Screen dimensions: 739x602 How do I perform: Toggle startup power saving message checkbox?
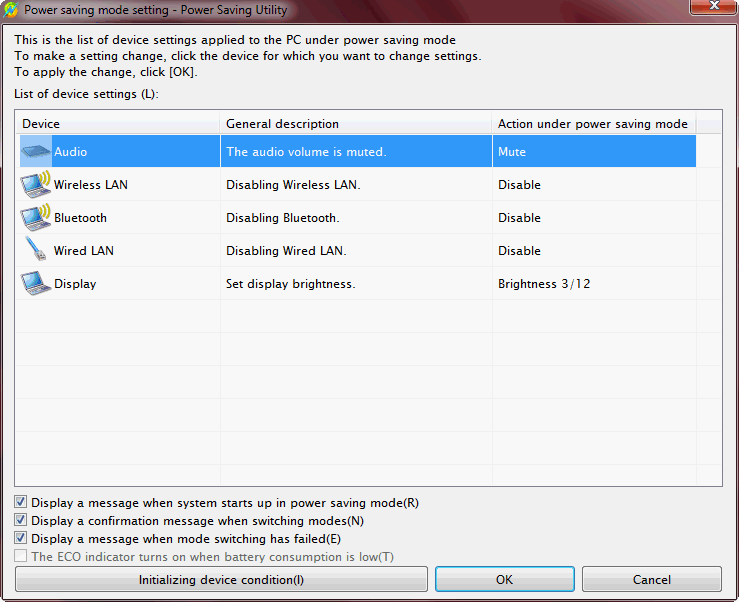click(20, 502)
